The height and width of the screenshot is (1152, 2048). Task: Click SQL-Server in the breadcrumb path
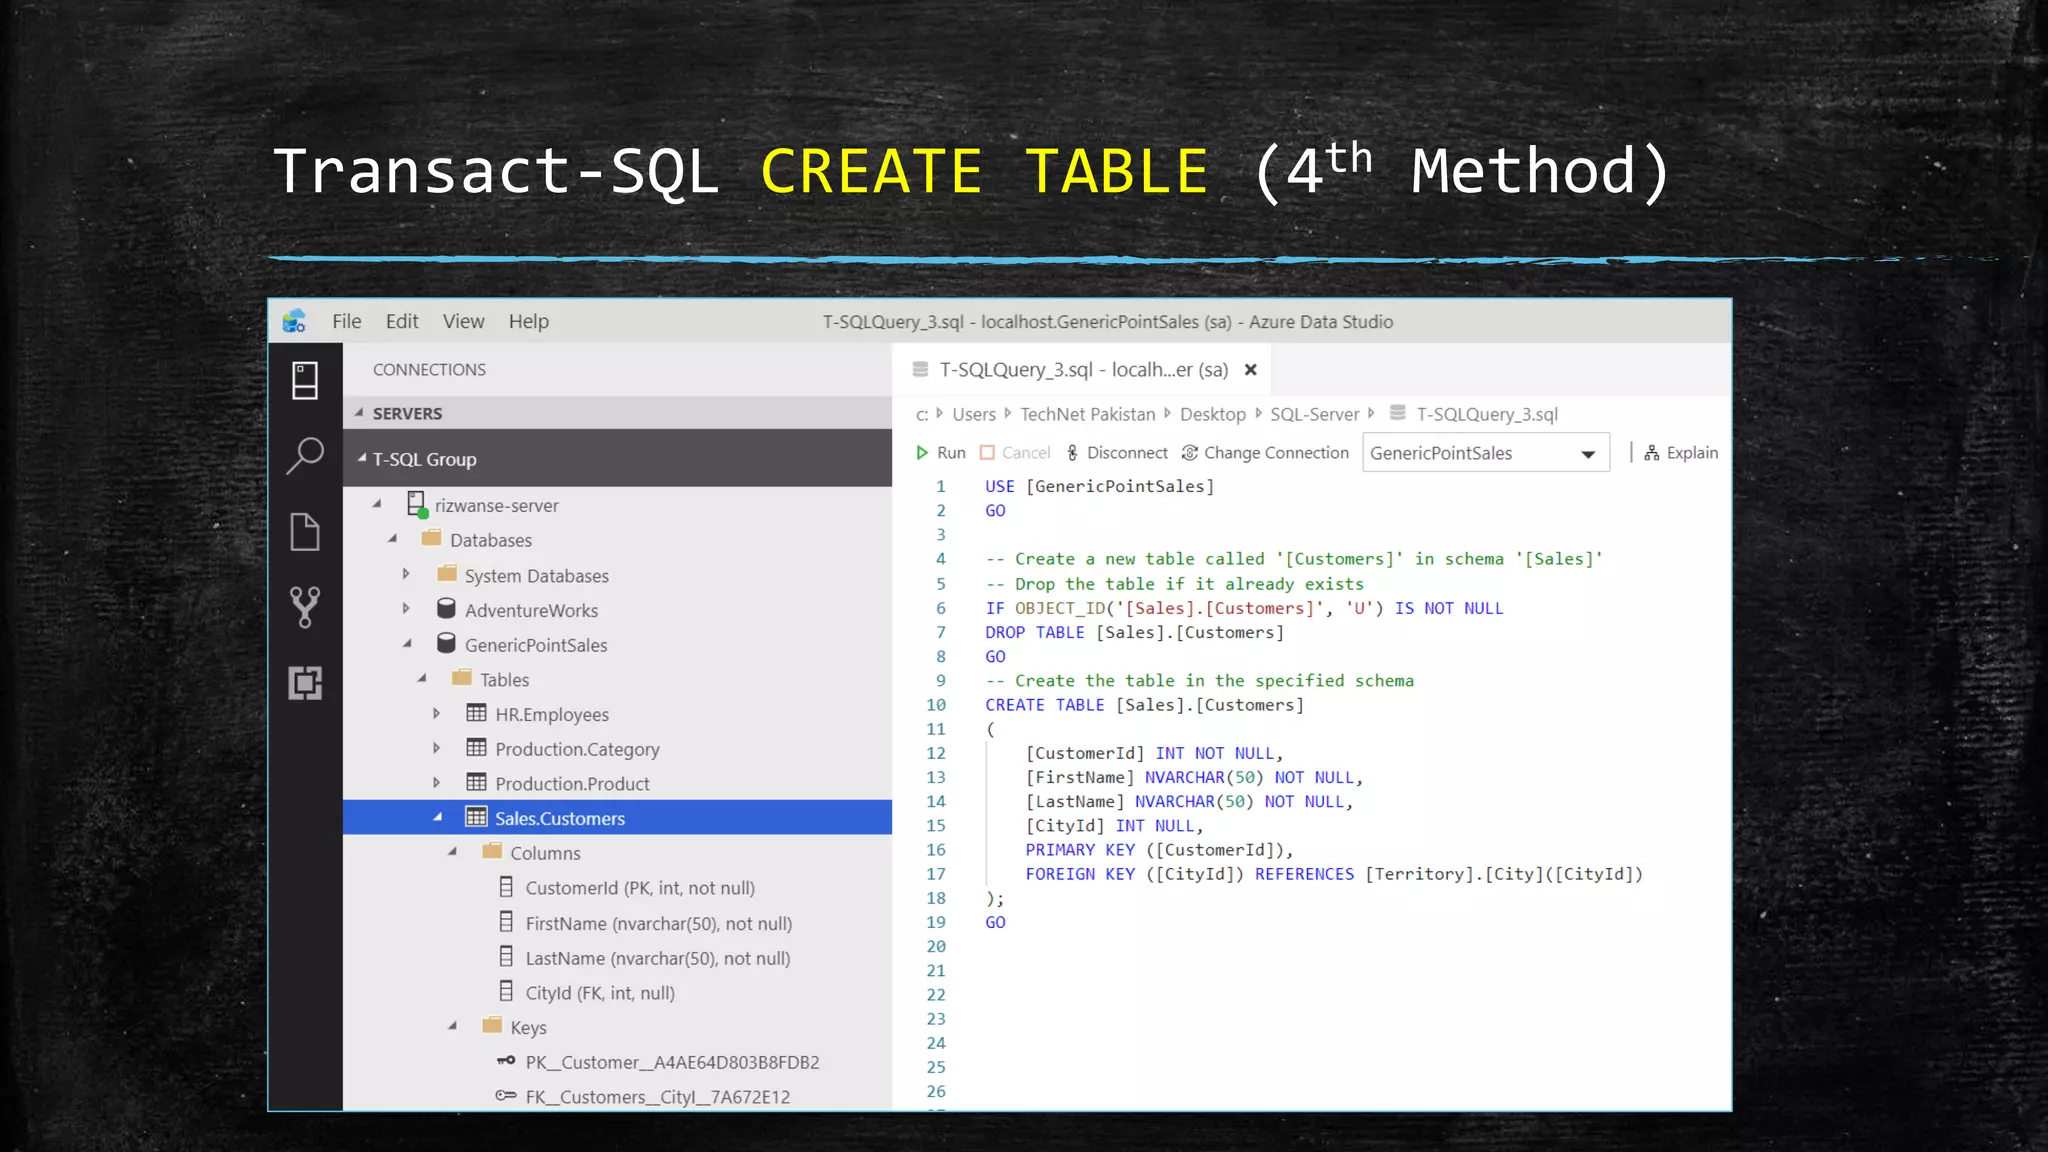(x=1314, y=414)
